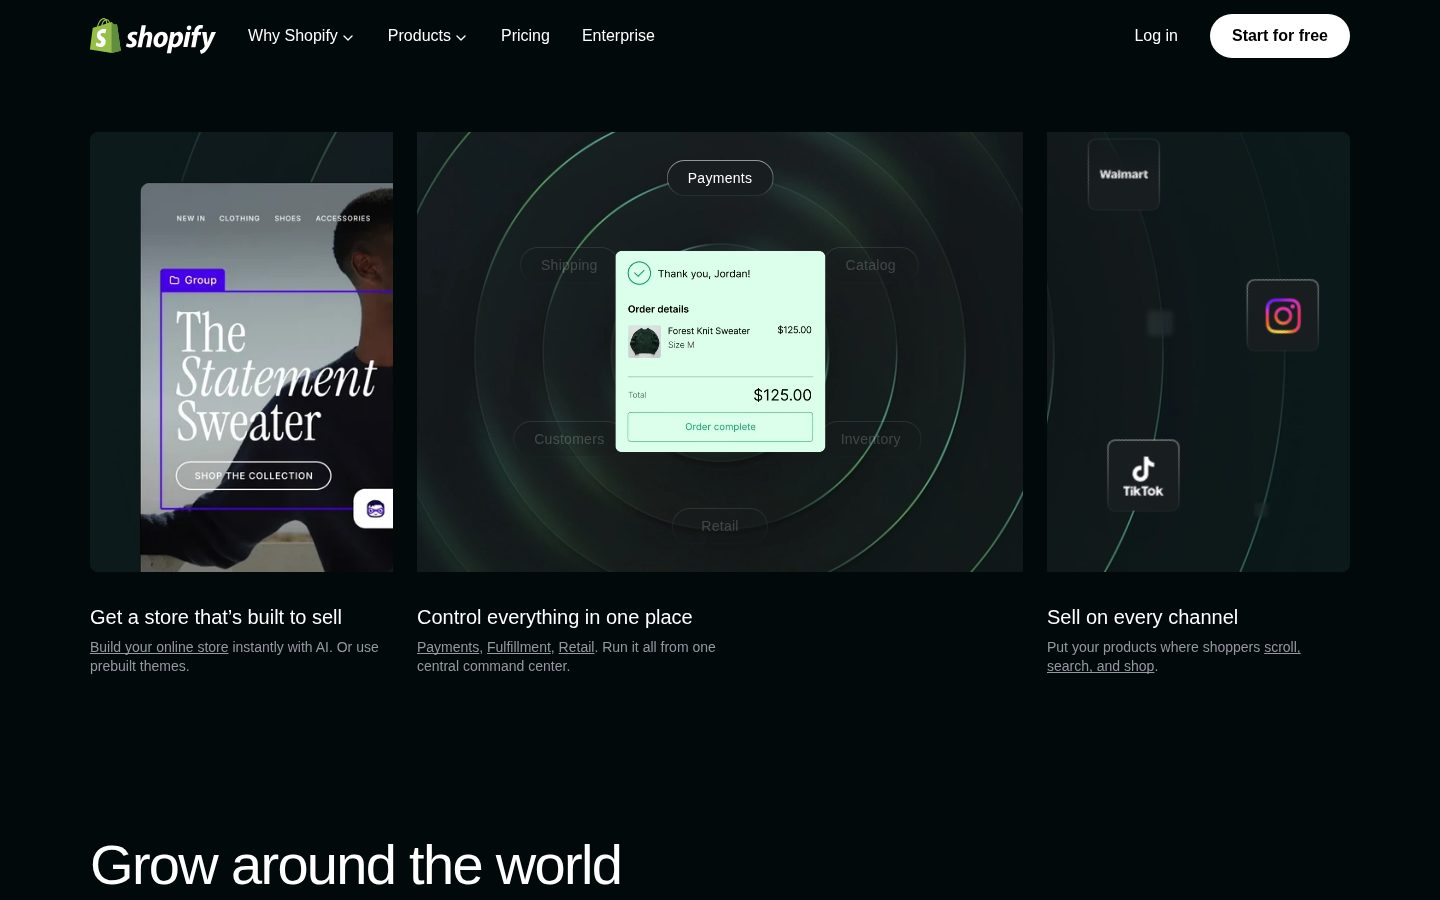Go to the Pricing page
This screenshot has height=900, width=1440.
pos(525,36)
